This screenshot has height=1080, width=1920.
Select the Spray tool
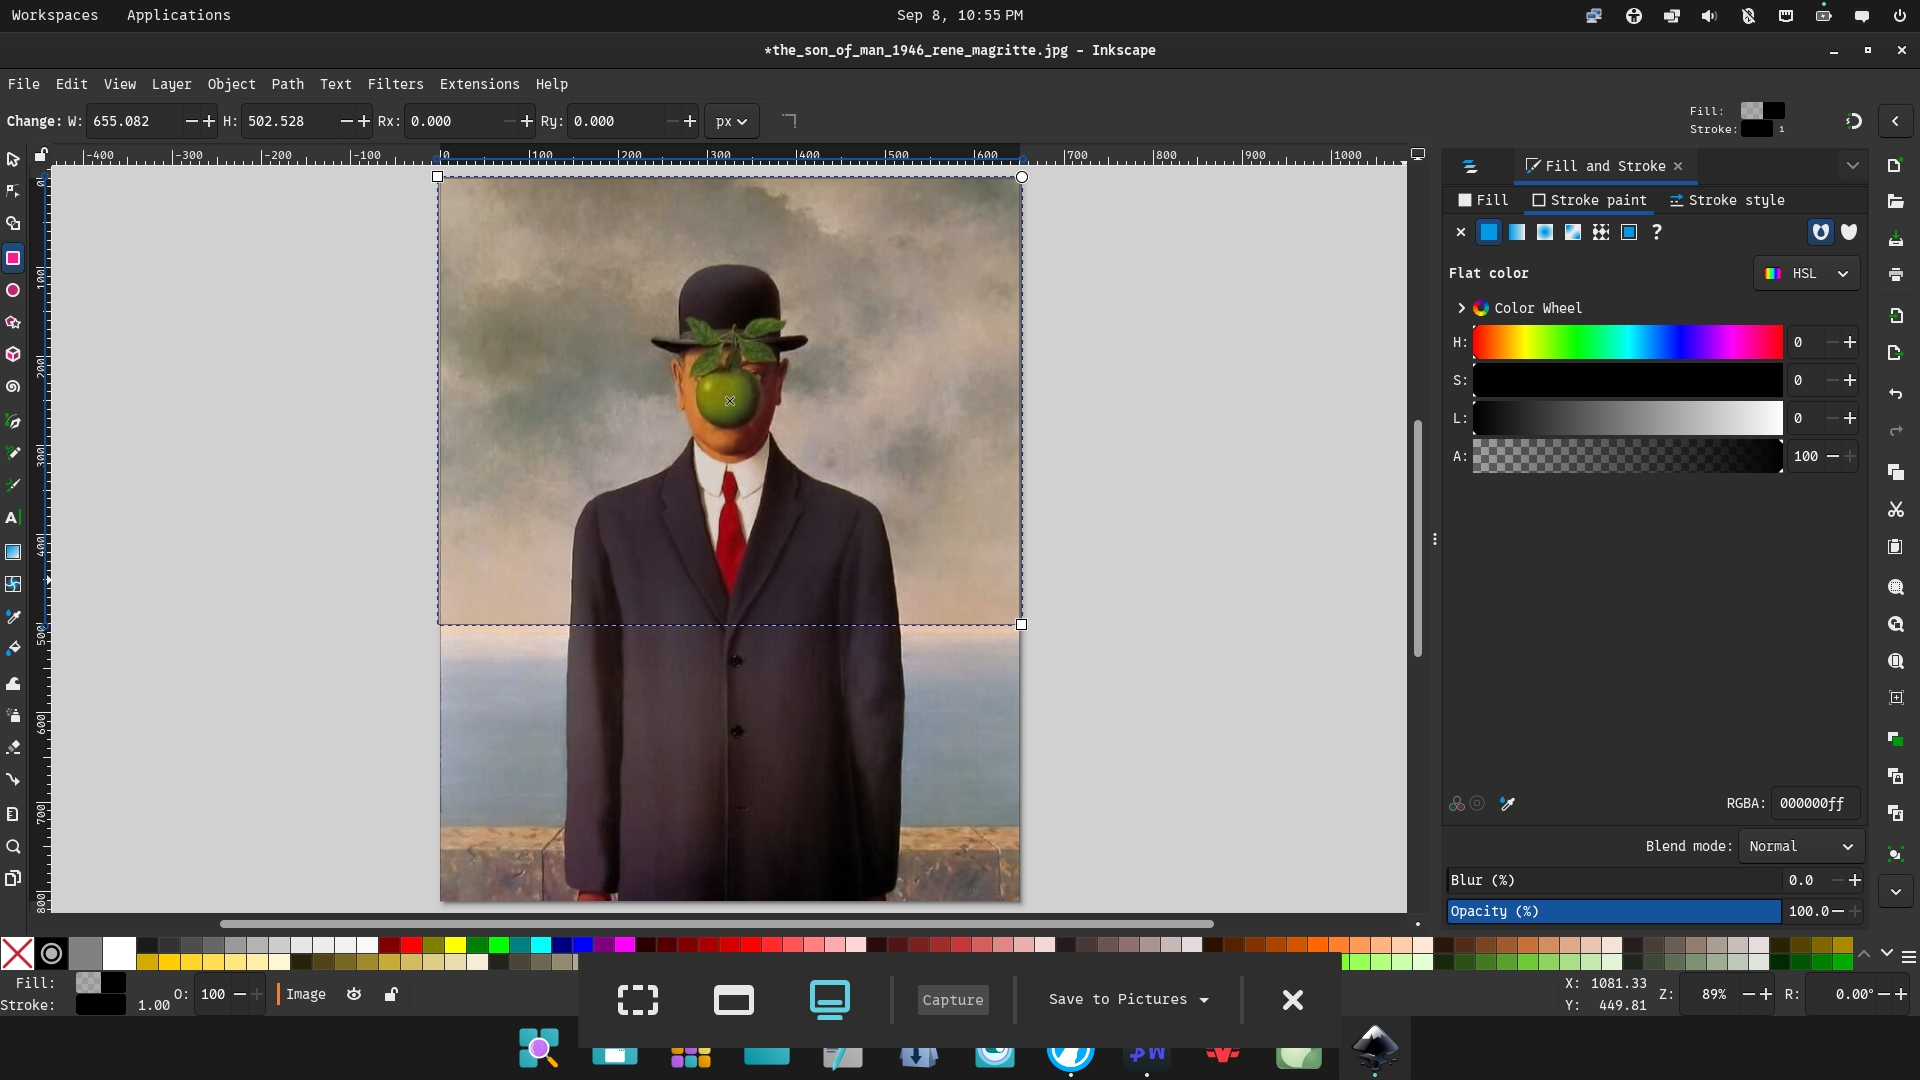[x=13, y=716]
